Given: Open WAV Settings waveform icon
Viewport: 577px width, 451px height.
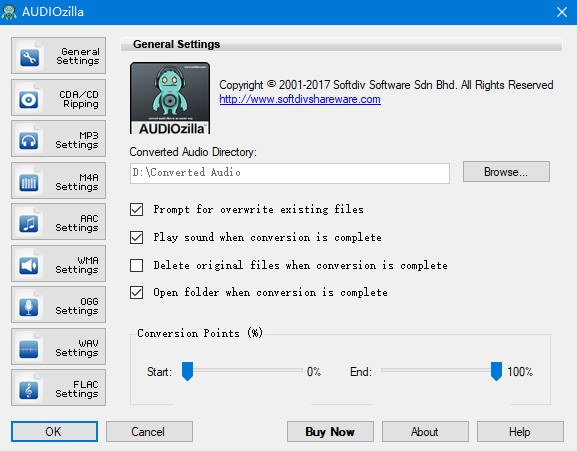Looking at the screenshot, I should coord(29,349).
